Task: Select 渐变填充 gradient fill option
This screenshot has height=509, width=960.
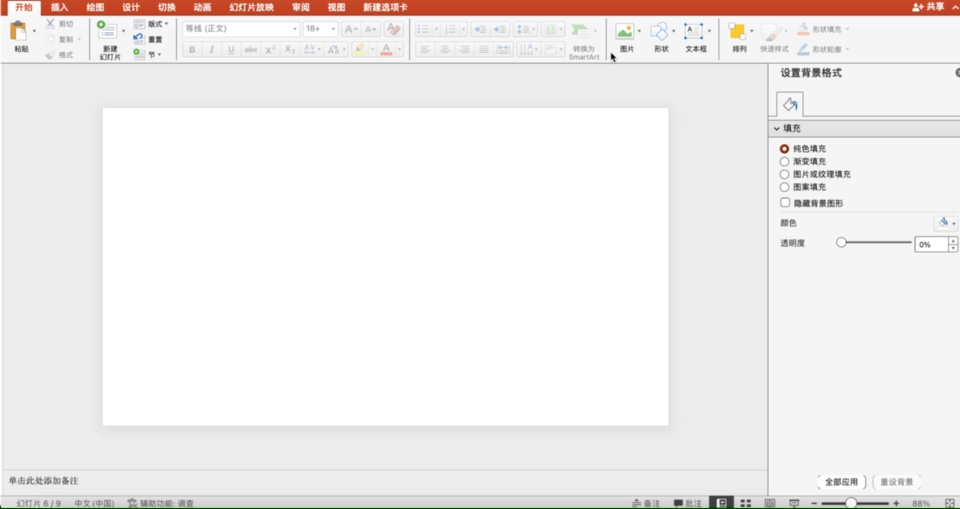Action: [785, 161]
